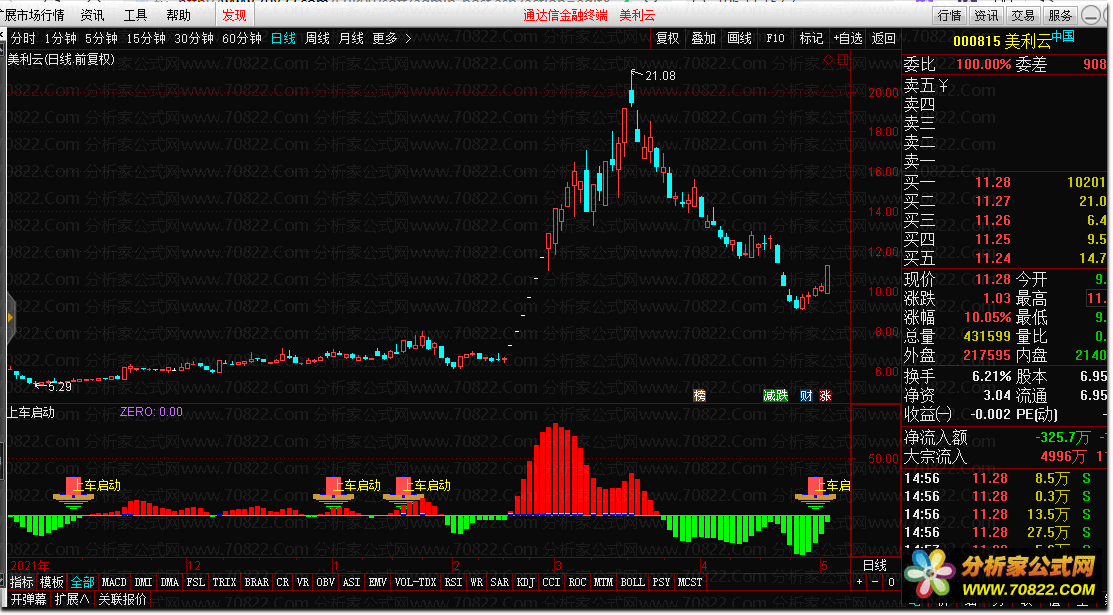Viewport: 1113px width, 615px height.
Task: Click the 上车启动 indicator title
Action: (31, 412)
